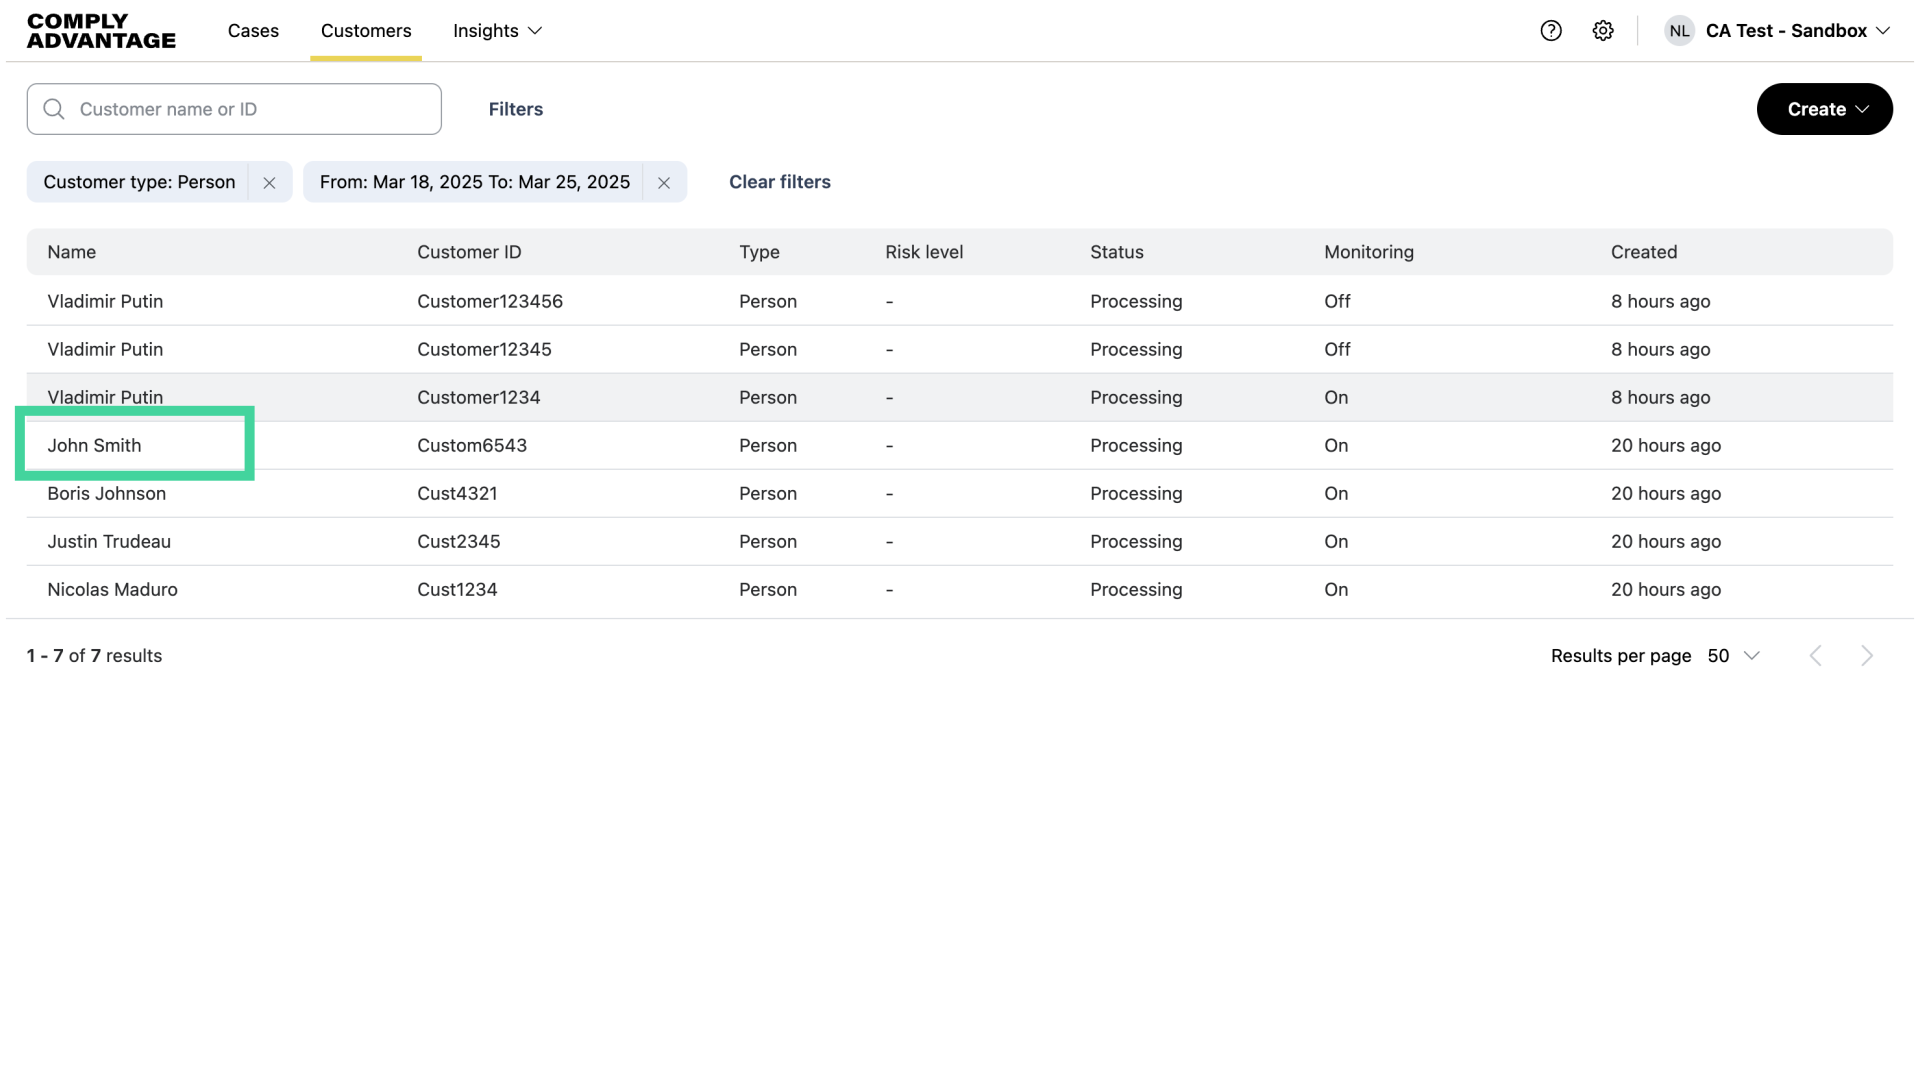The height and width of the screenshot is (1080, 1920).
Task: Click the Clear filters link
Action: pos(780,182)
